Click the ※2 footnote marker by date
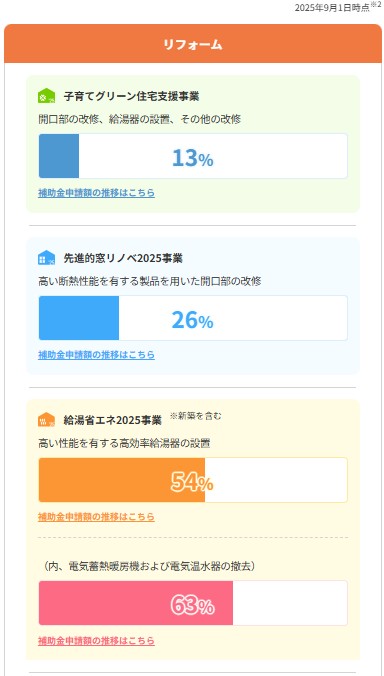The width and height of the screenshot is (384, 676). 376,5
